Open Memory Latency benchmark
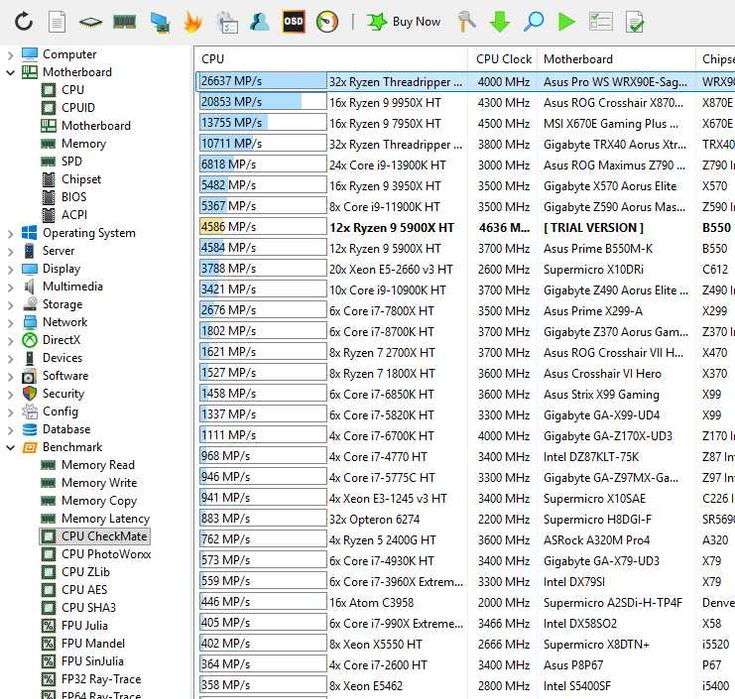This screenshot has width=735, height=699. click(105, 518)
